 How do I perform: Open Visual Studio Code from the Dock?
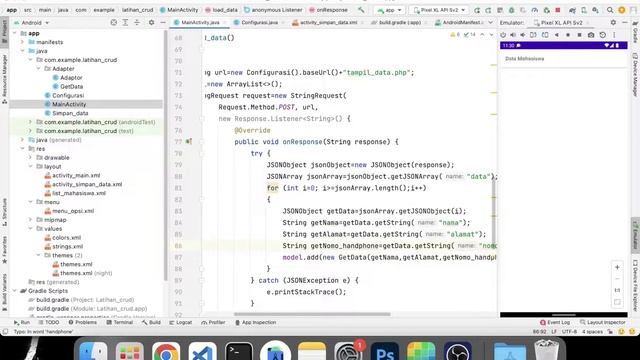[x=202, y=351]
